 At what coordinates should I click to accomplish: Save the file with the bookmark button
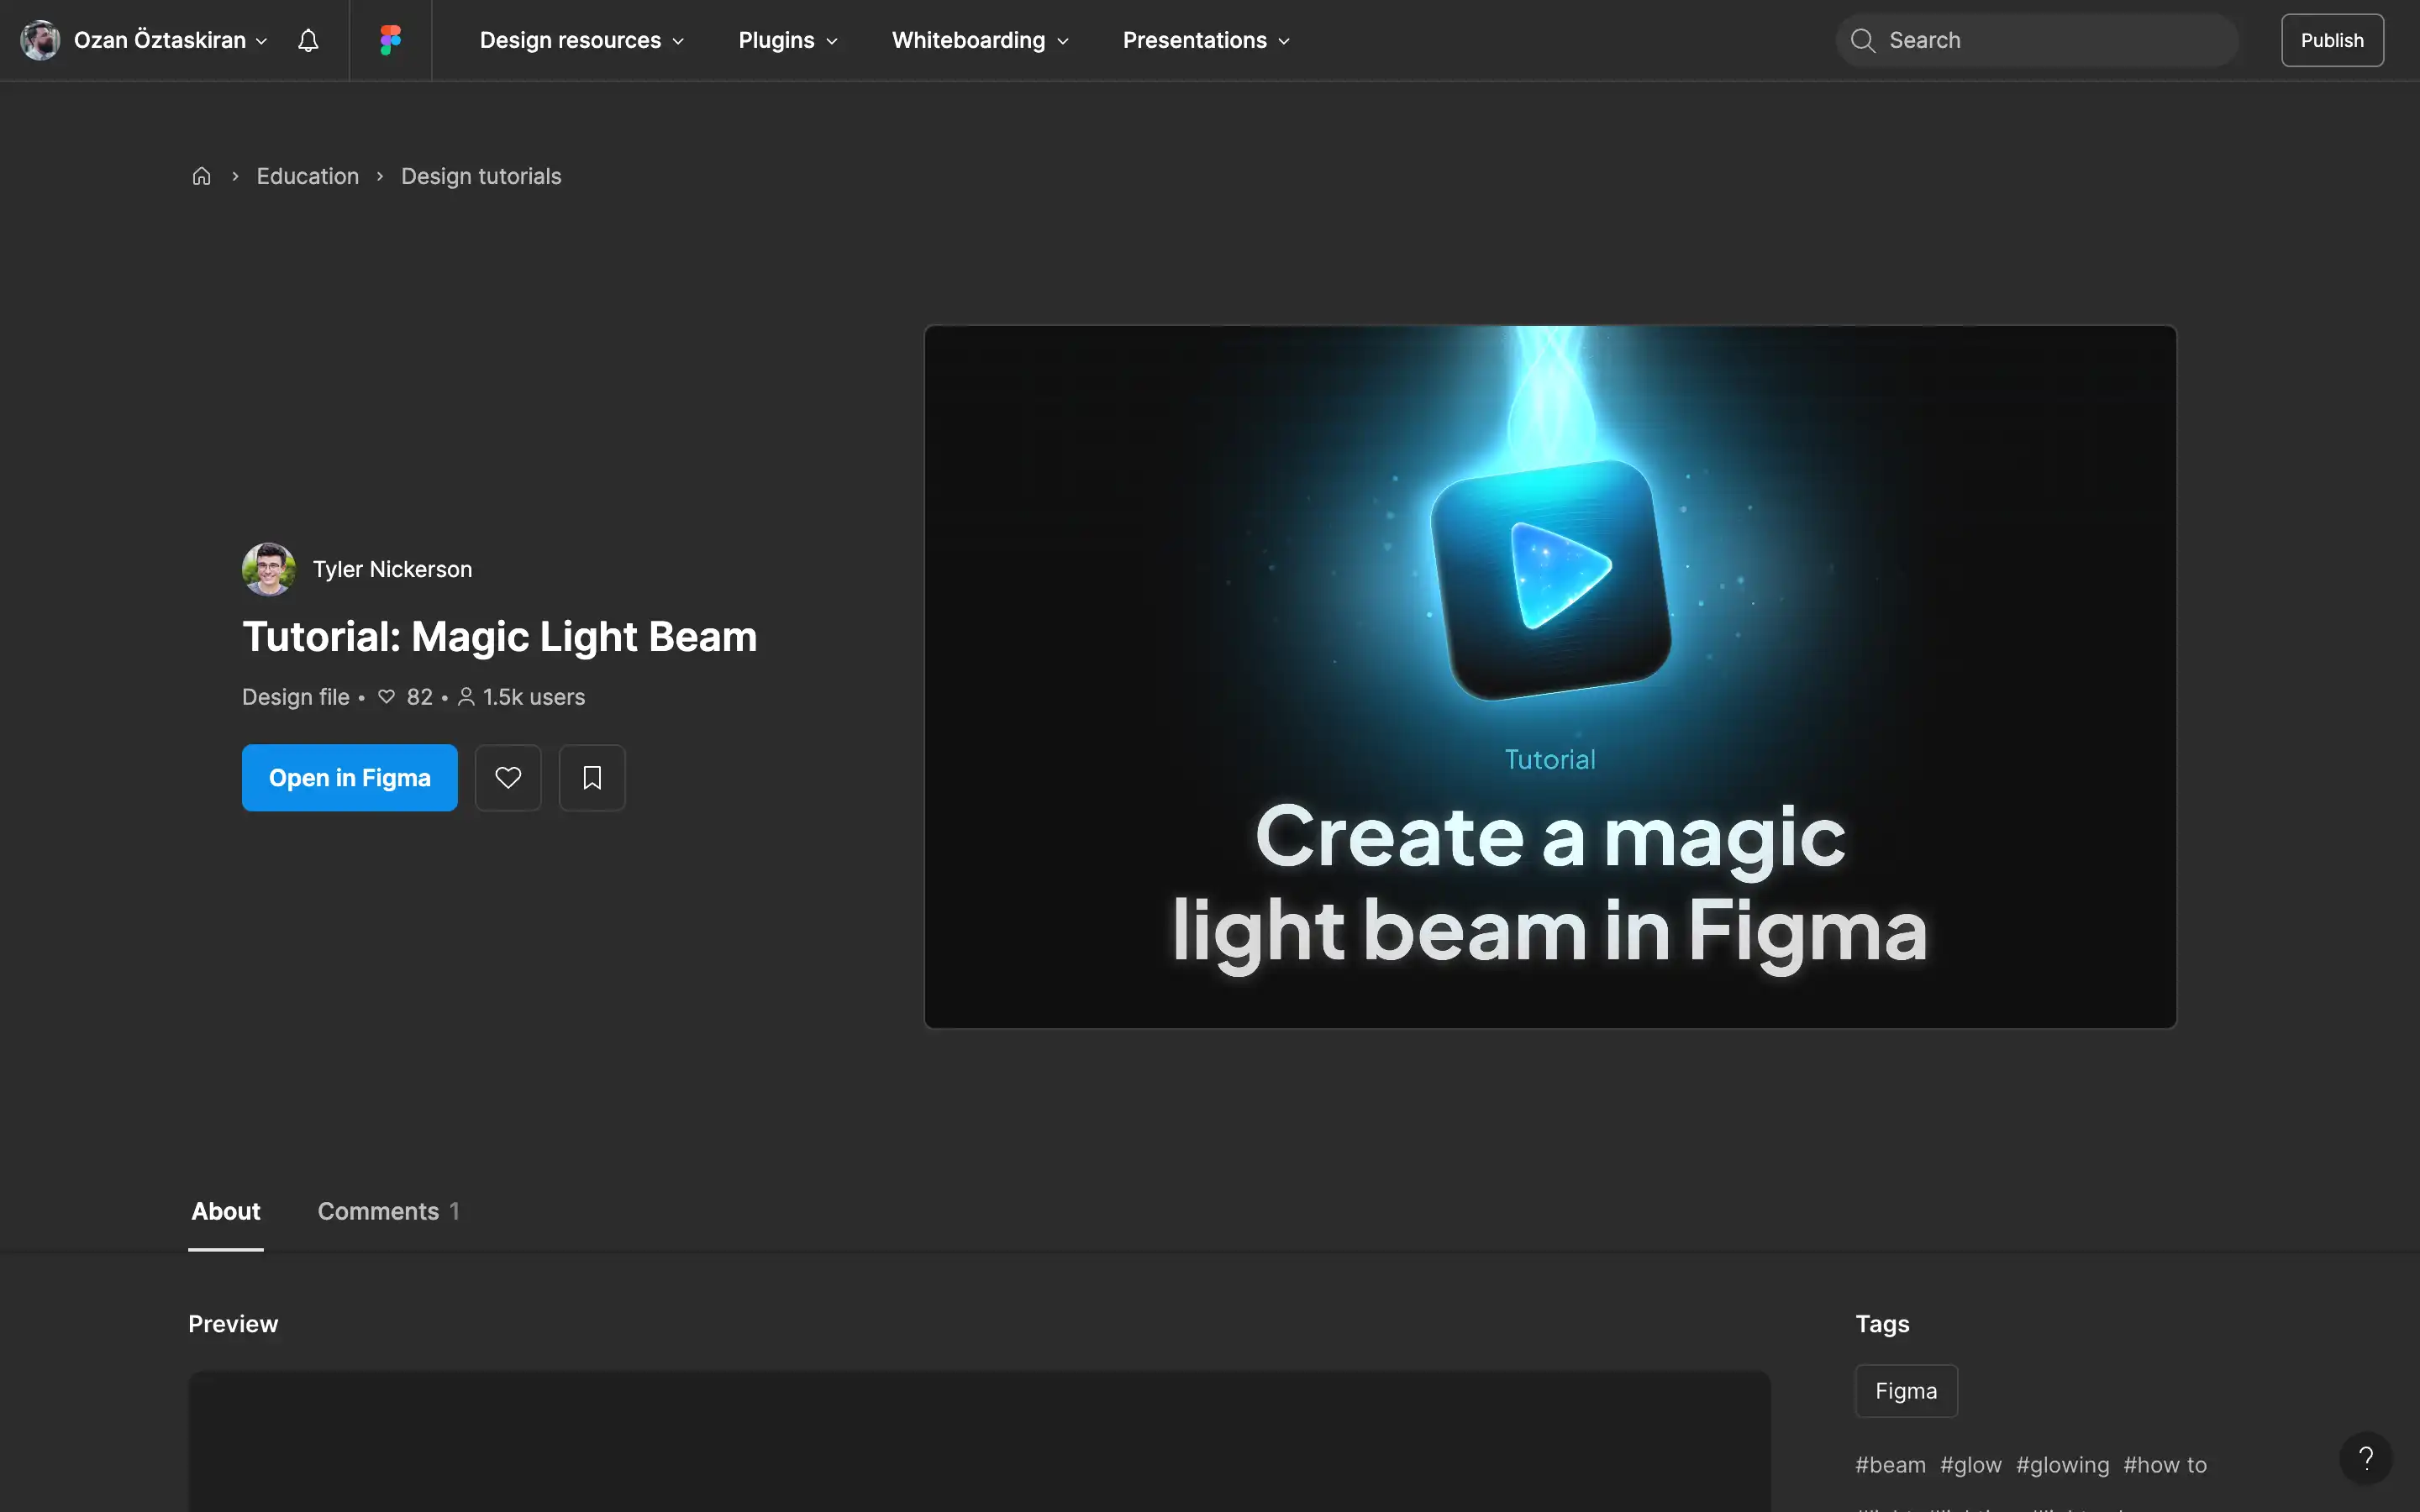coord(592,777)
